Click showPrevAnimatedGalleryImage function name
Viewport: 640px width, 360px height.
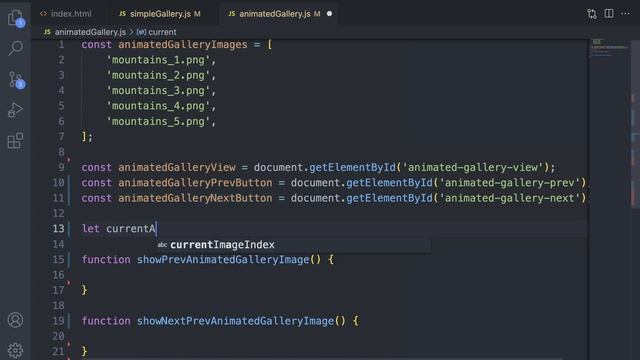[x=223, y=260]
